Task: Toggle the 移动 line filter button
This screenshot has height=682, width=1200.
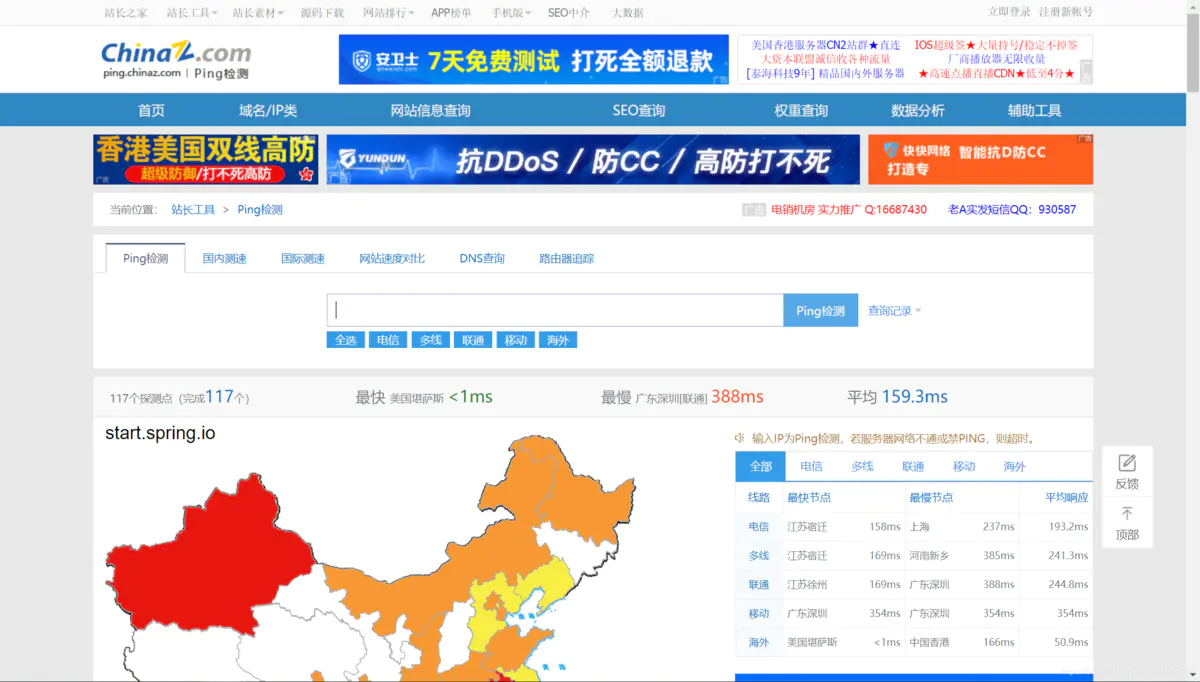Action: (516, 340)
